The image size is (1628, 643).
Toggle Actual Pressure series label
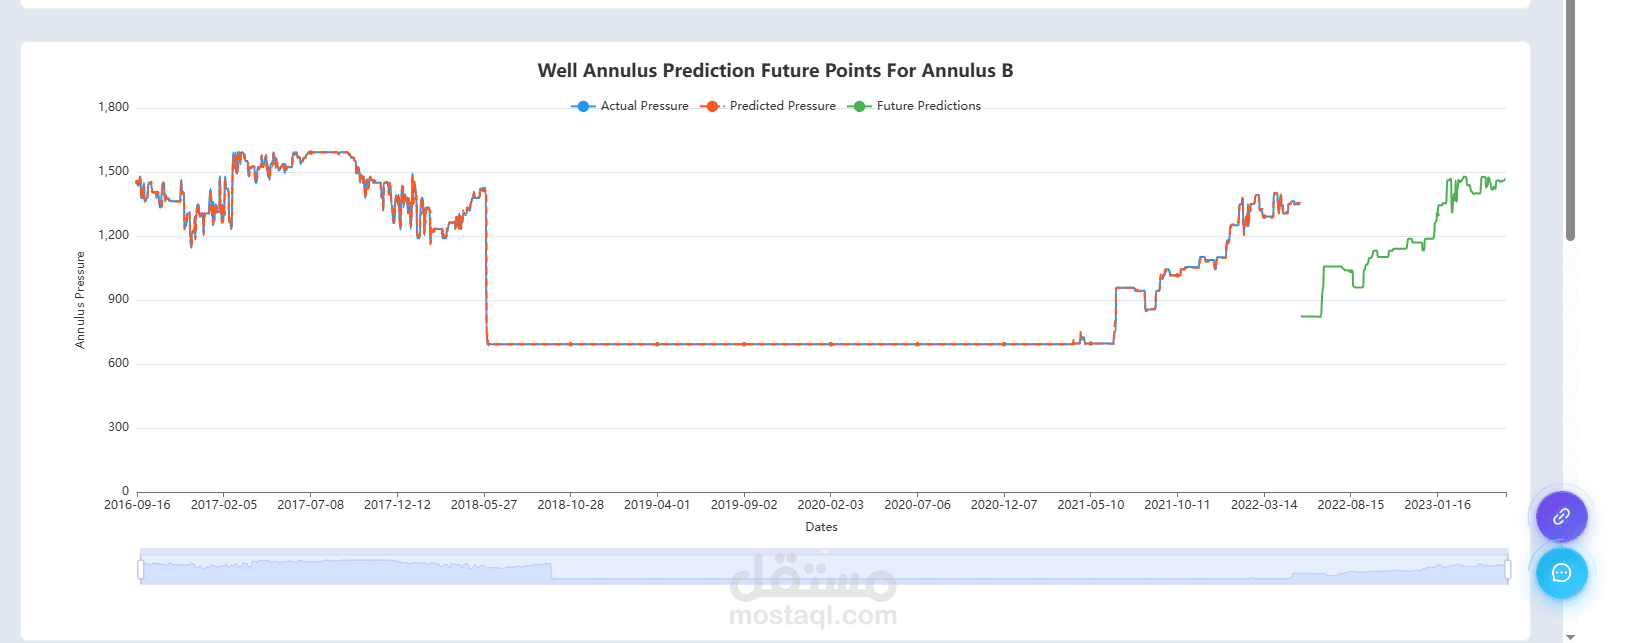pos(644,106)
